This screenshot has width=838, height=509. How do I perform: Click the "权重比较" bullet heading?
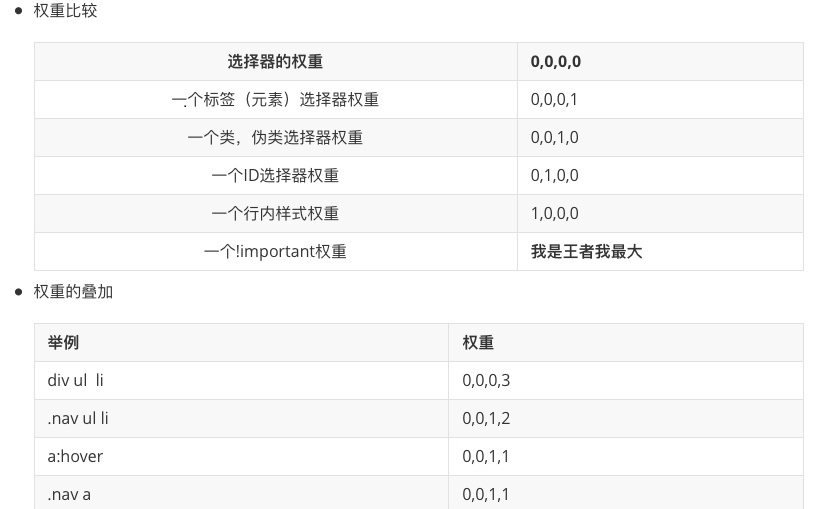(x=65, y=12)
